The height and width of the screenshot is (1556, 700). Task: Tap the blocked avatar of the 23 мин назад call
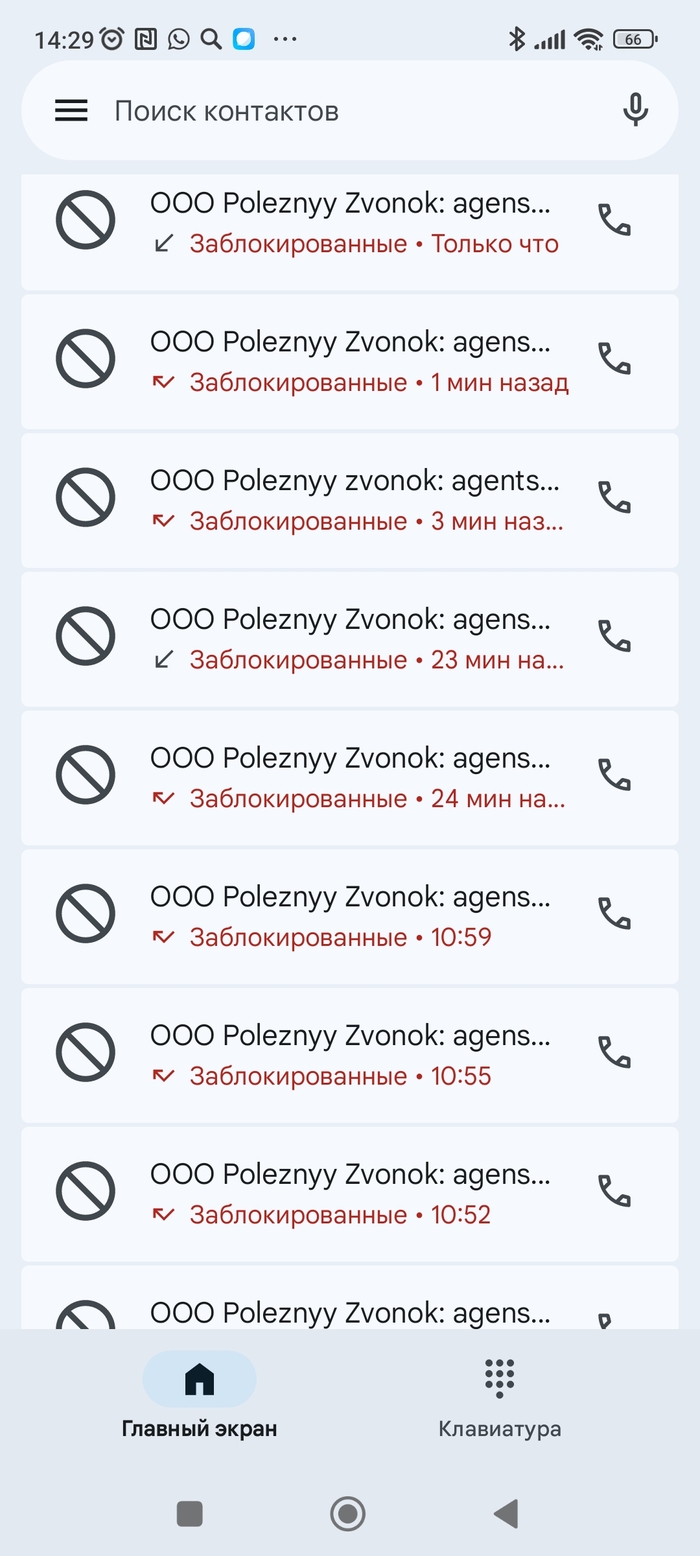[x=85, y=636]
